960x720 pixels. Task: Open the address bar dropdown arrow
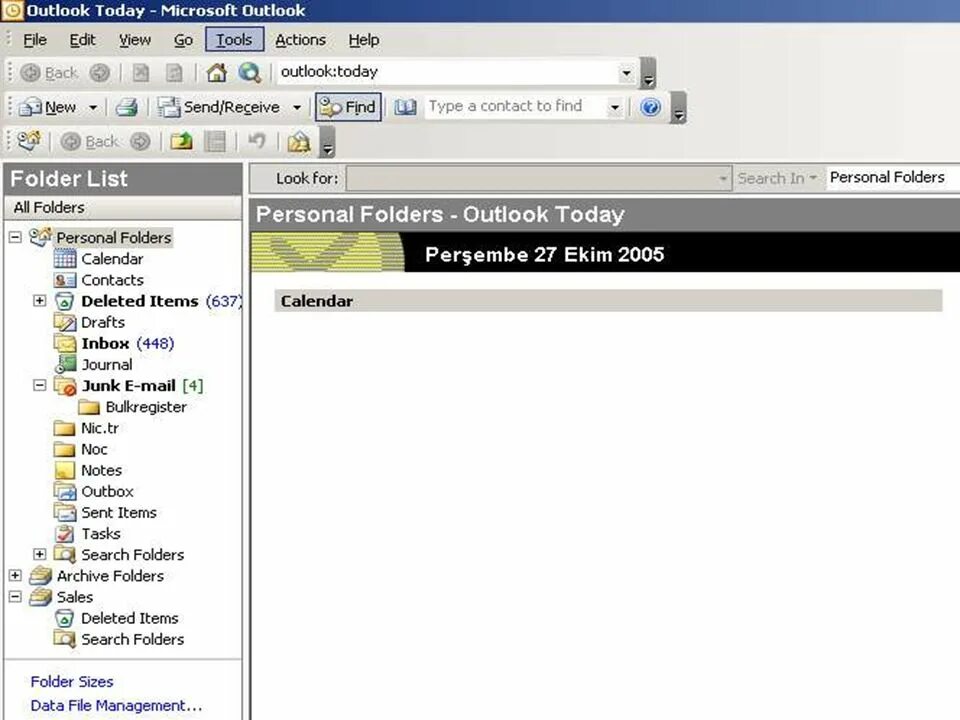(626, 73)
